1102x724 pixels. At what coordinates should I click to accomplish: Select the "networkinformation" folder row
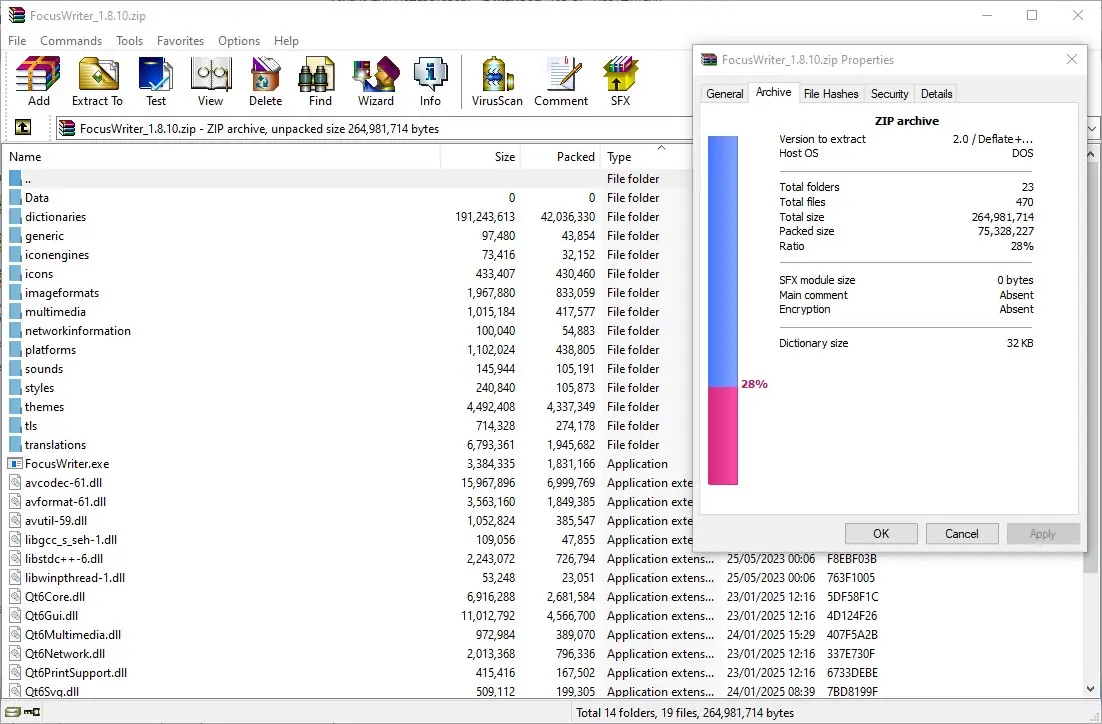pyautogui.click(x=348, y=330)
